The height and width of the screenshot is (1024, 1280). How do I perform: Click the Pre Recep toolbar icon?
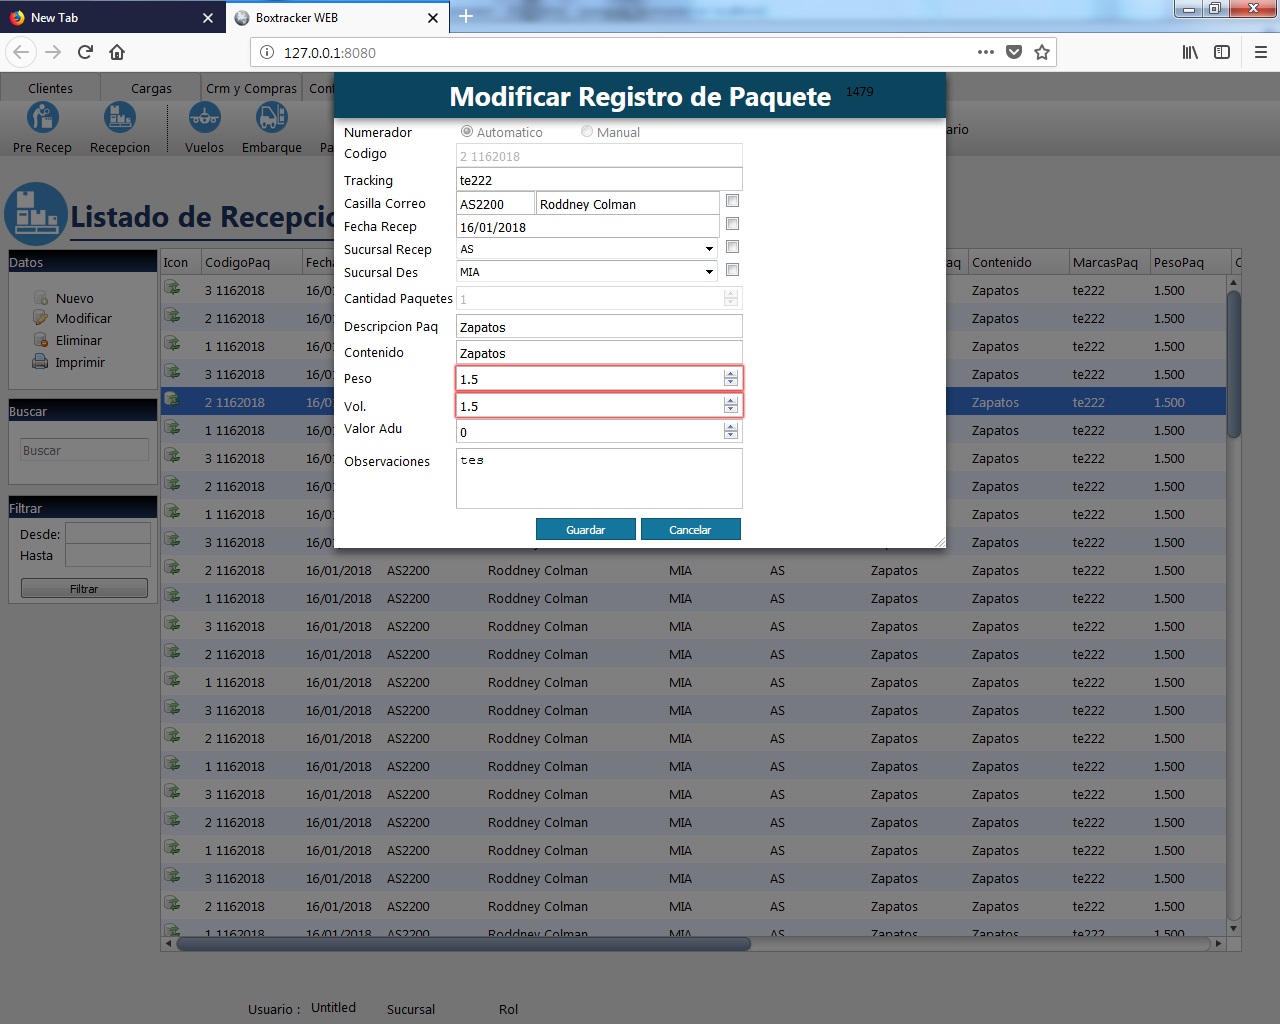point(42,118)
